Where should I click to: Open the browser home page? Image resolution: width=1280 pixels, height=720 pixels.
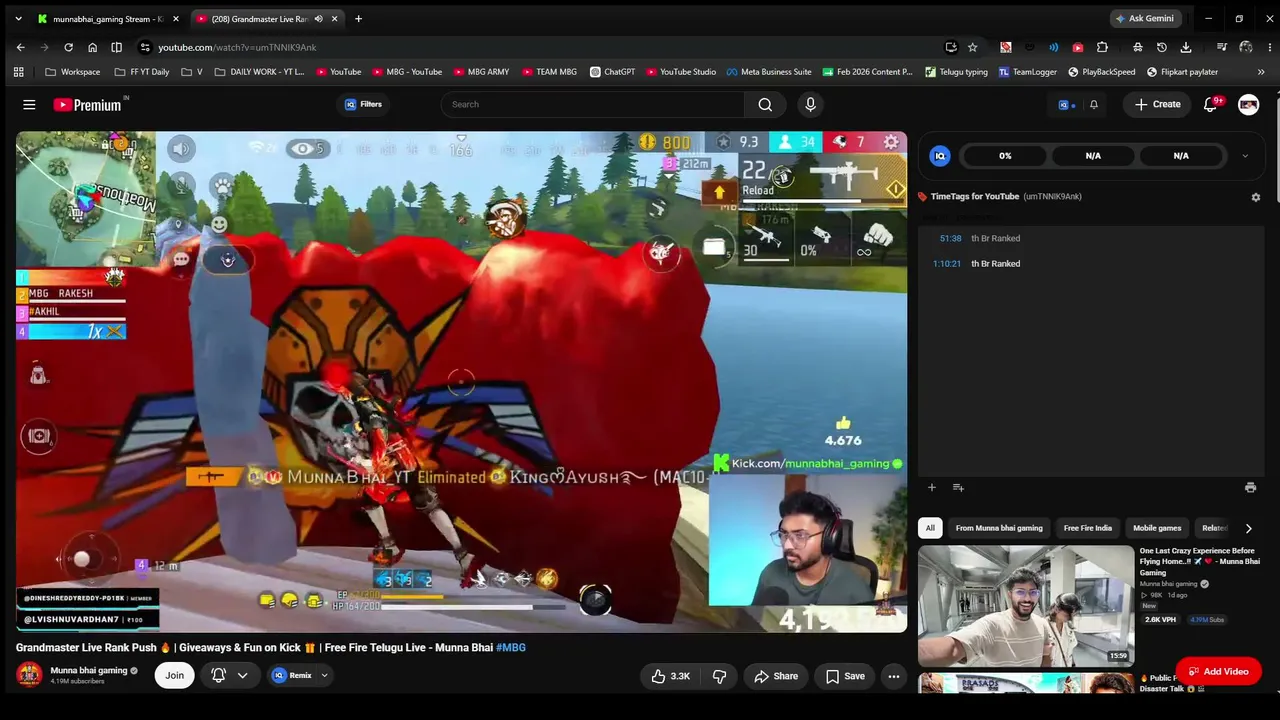tap(92, 47)
